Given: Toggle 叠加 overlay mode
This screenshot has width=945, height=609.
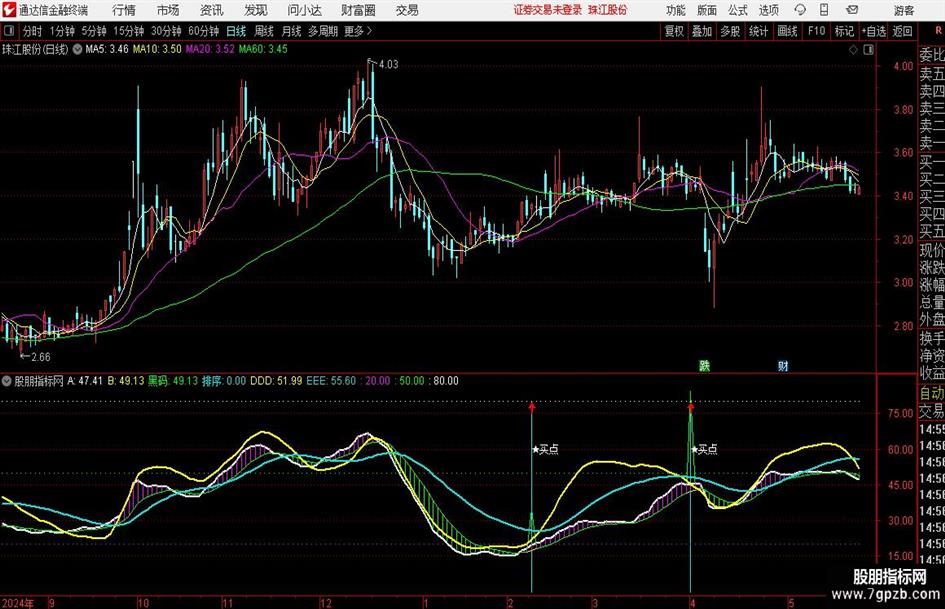Looking at the screenshot, I should 703,31.
